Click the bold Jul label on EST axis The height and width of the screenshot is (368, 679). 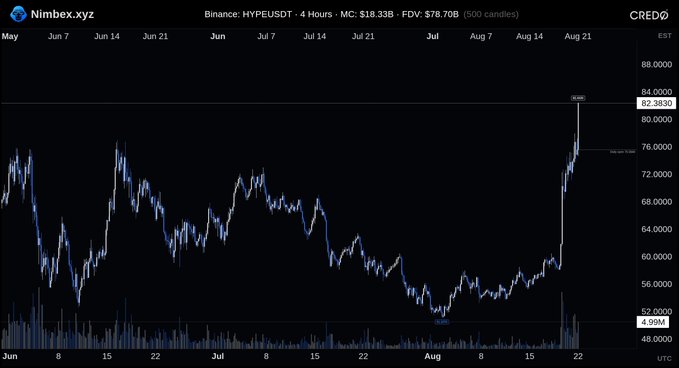point(433,36)
